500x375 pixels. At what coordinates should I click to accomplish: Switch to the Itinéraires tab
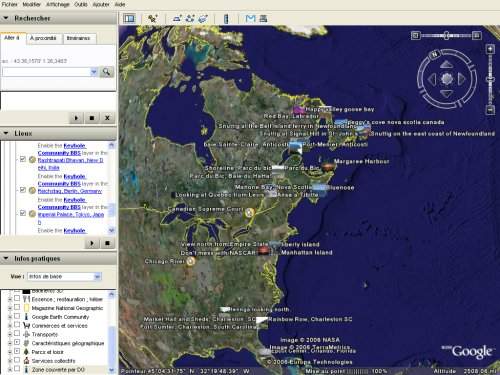[79, 38]
